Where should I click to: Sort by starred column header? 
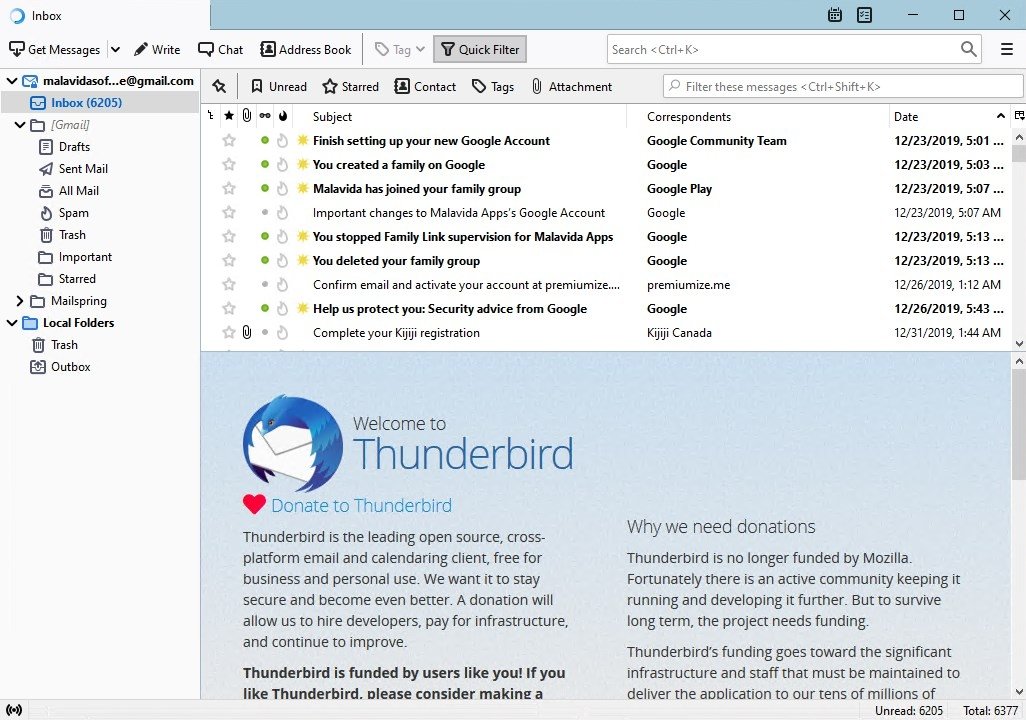pos(228,116)
